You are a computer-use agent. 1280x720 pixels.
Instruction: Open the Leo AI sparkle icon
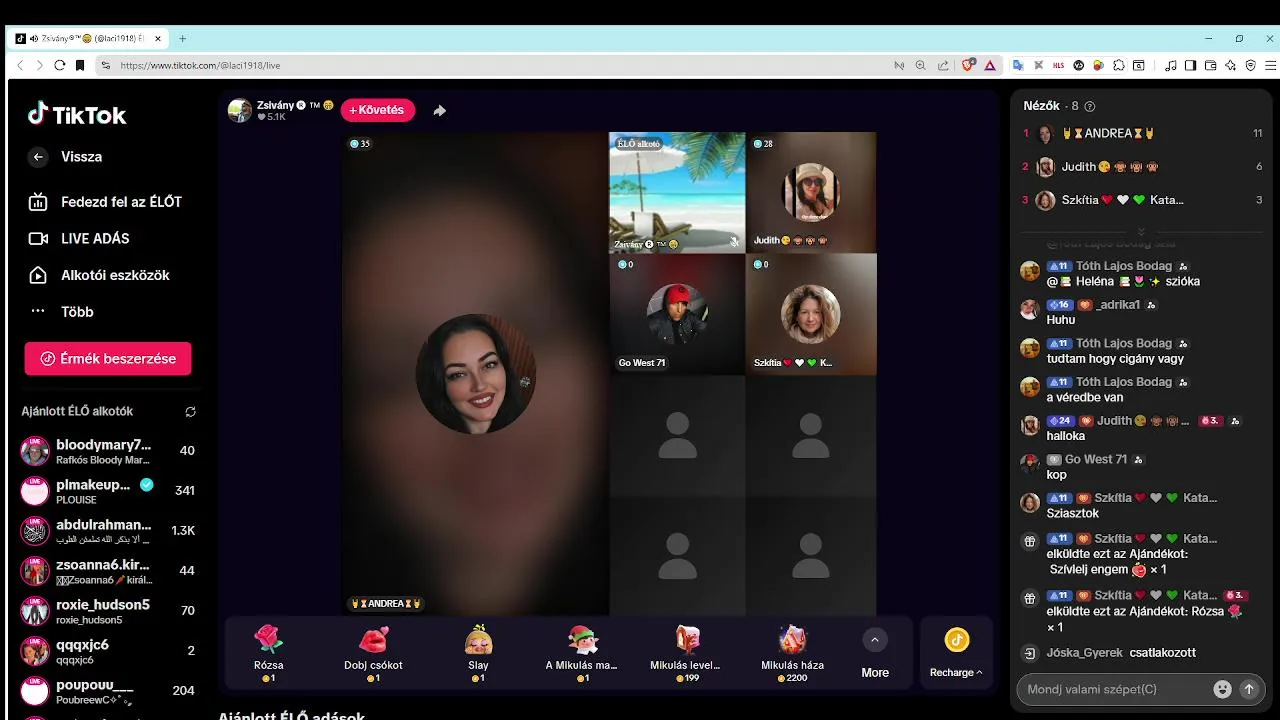(x=1230, y=65)
